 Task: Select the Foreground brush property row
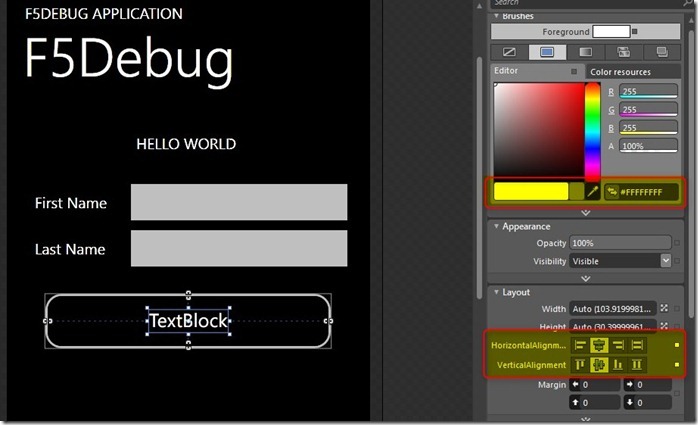[x=585, y=32]
